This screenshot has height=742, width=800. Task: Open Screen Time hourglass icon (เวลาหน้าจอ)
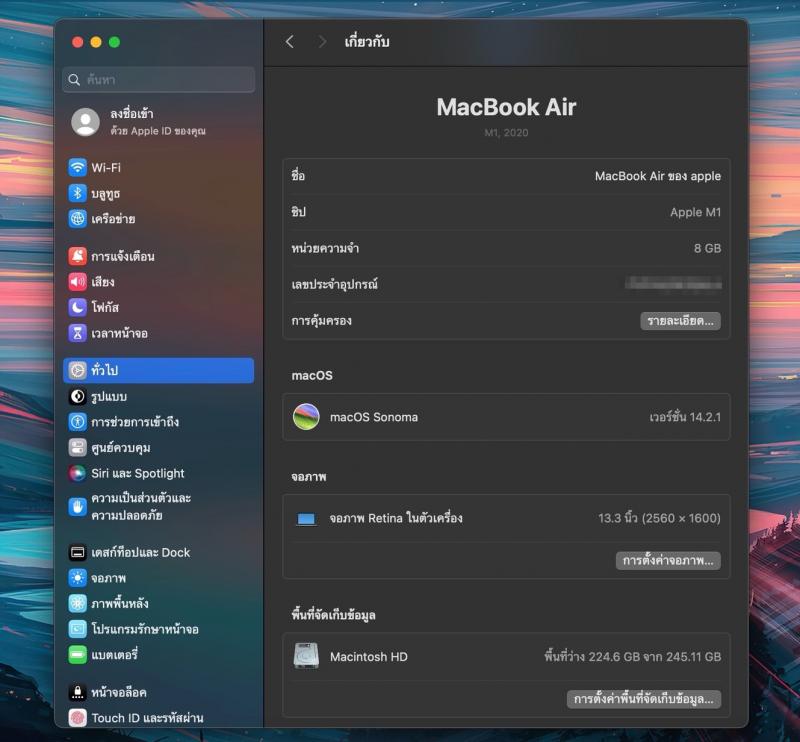point(78,333)
